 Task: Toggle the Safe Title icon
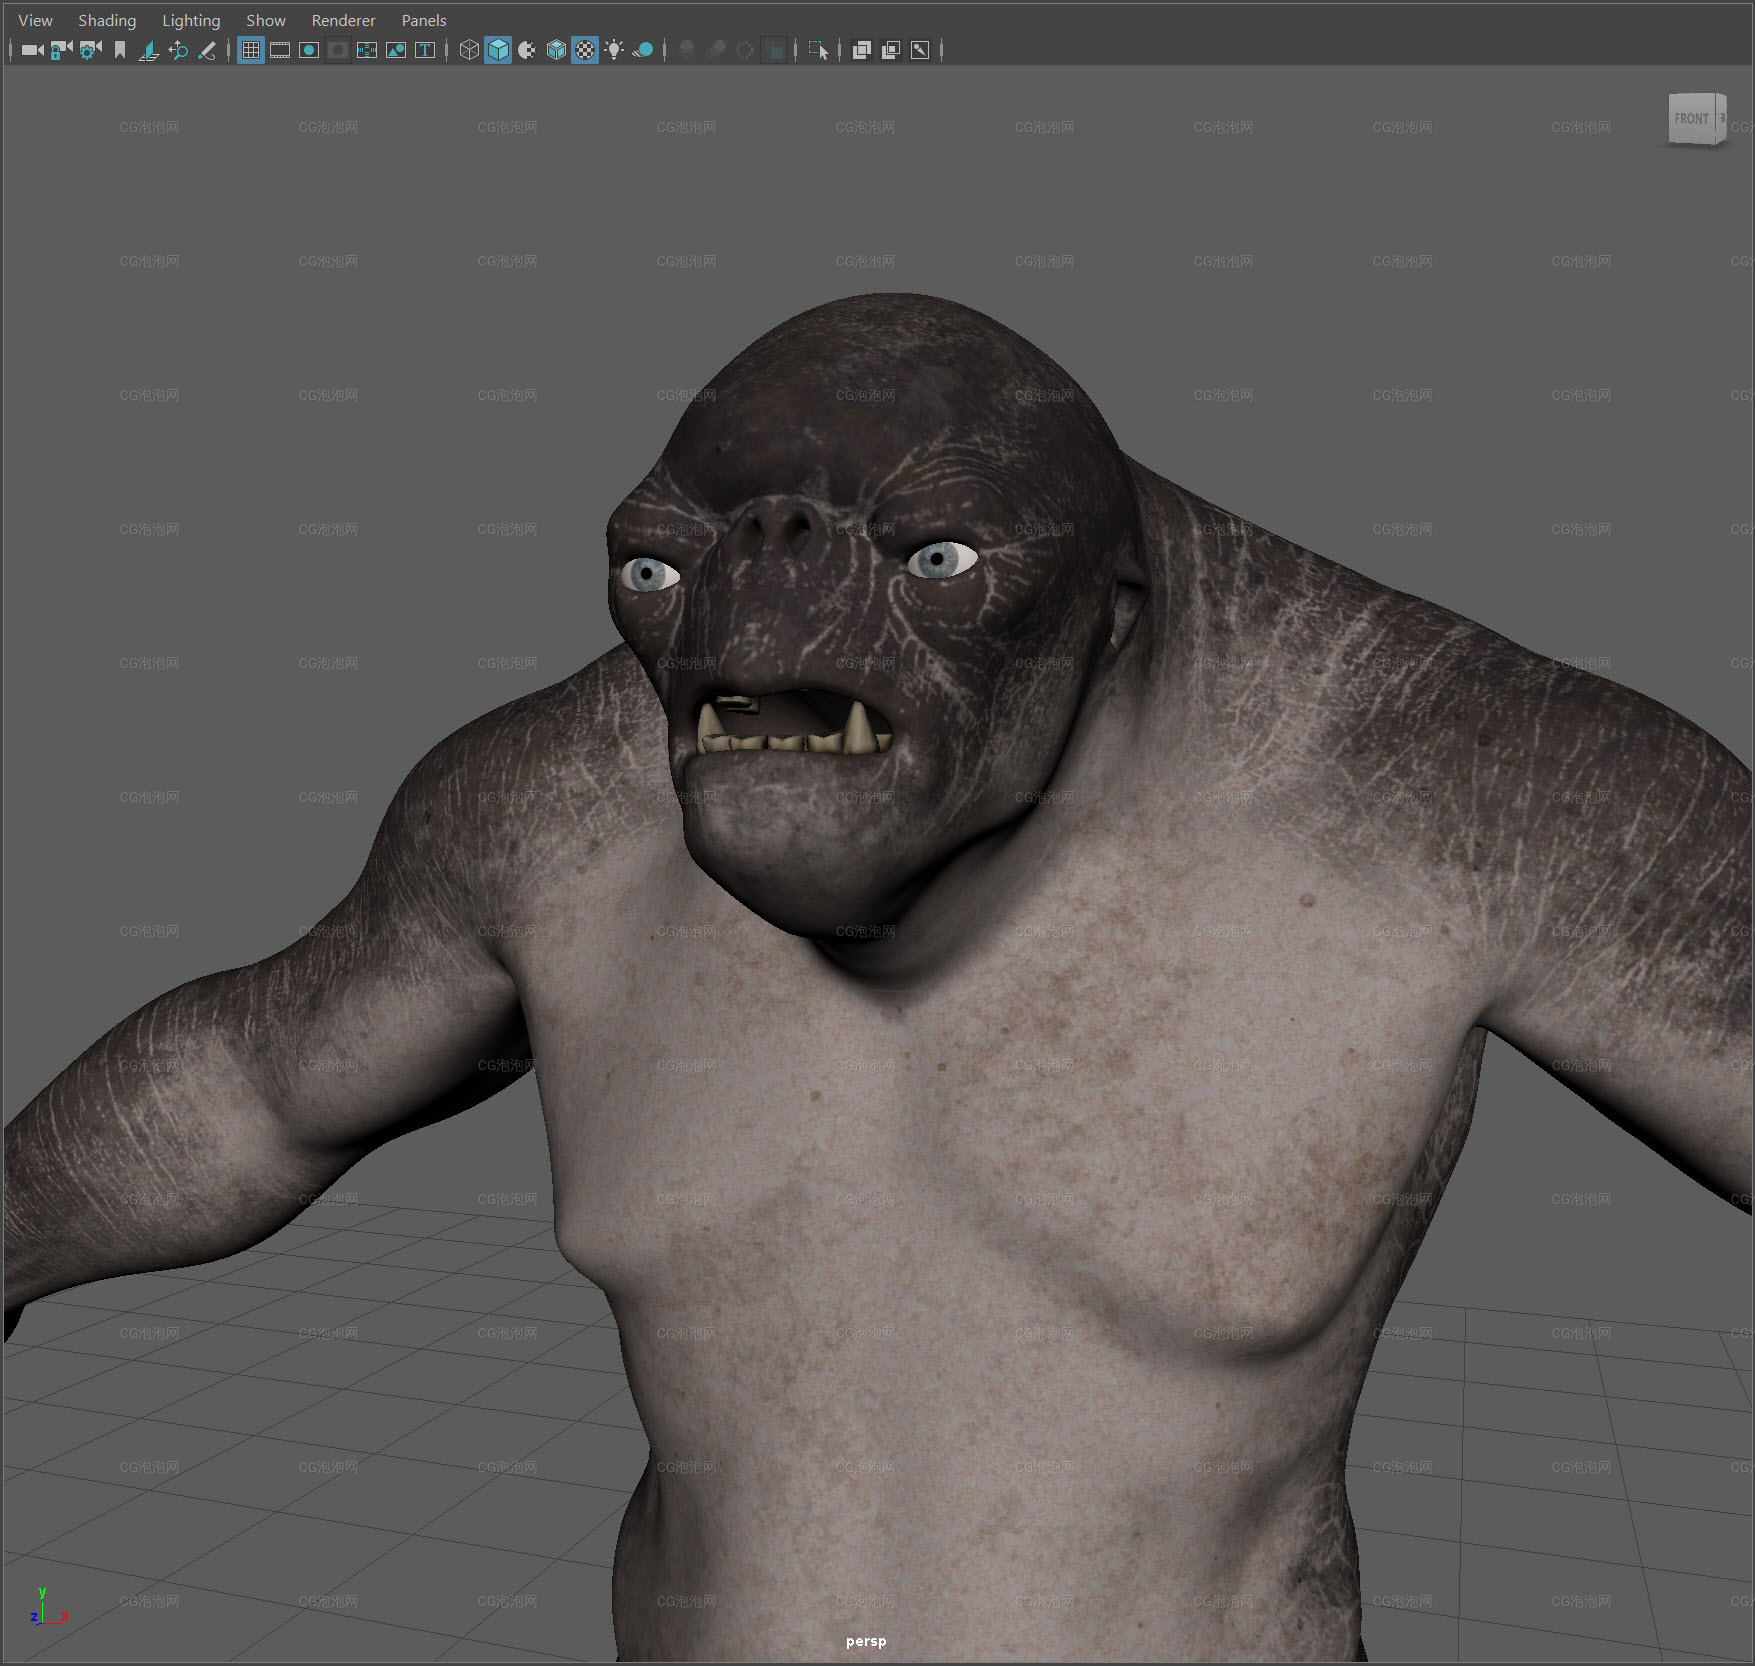(x=425, y=50)
